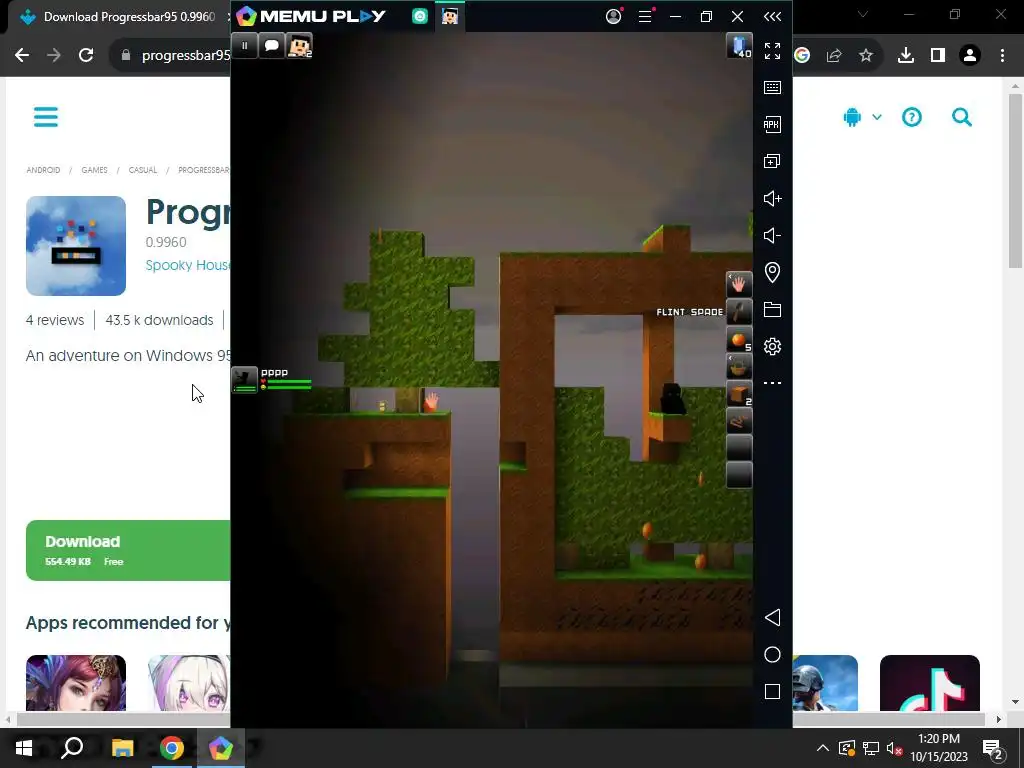The width and height of the screenshot is (1024, 768).
Task: Select the orange item in hotbar
Action: (x=739, y=340)
